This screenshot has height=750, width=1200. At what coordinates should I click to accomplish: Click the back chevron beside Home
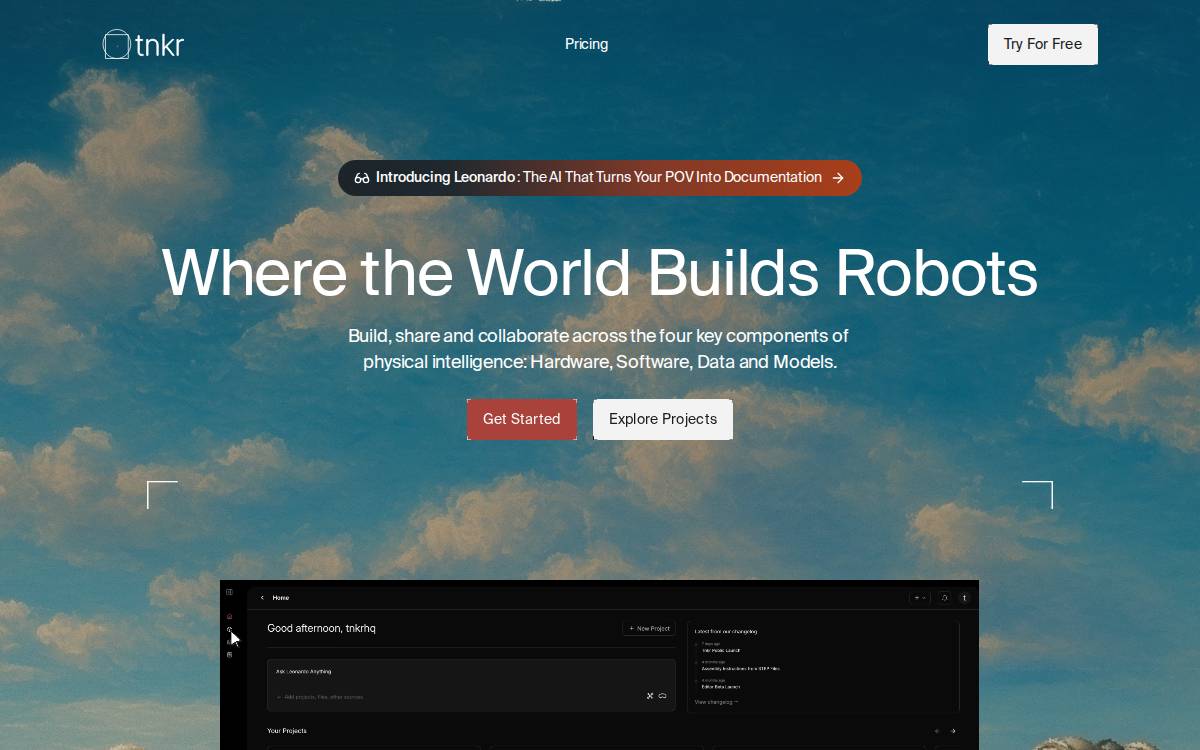262,598
